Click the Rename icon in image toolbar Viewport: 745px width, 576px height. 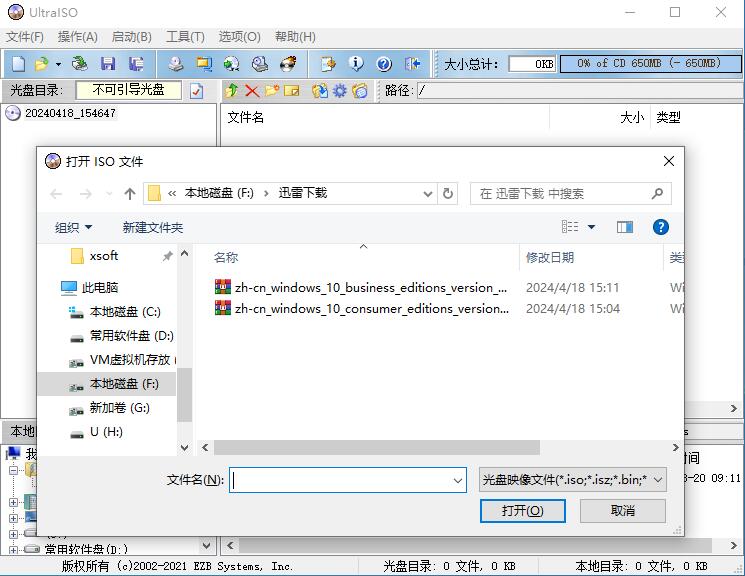coord(292,90)
